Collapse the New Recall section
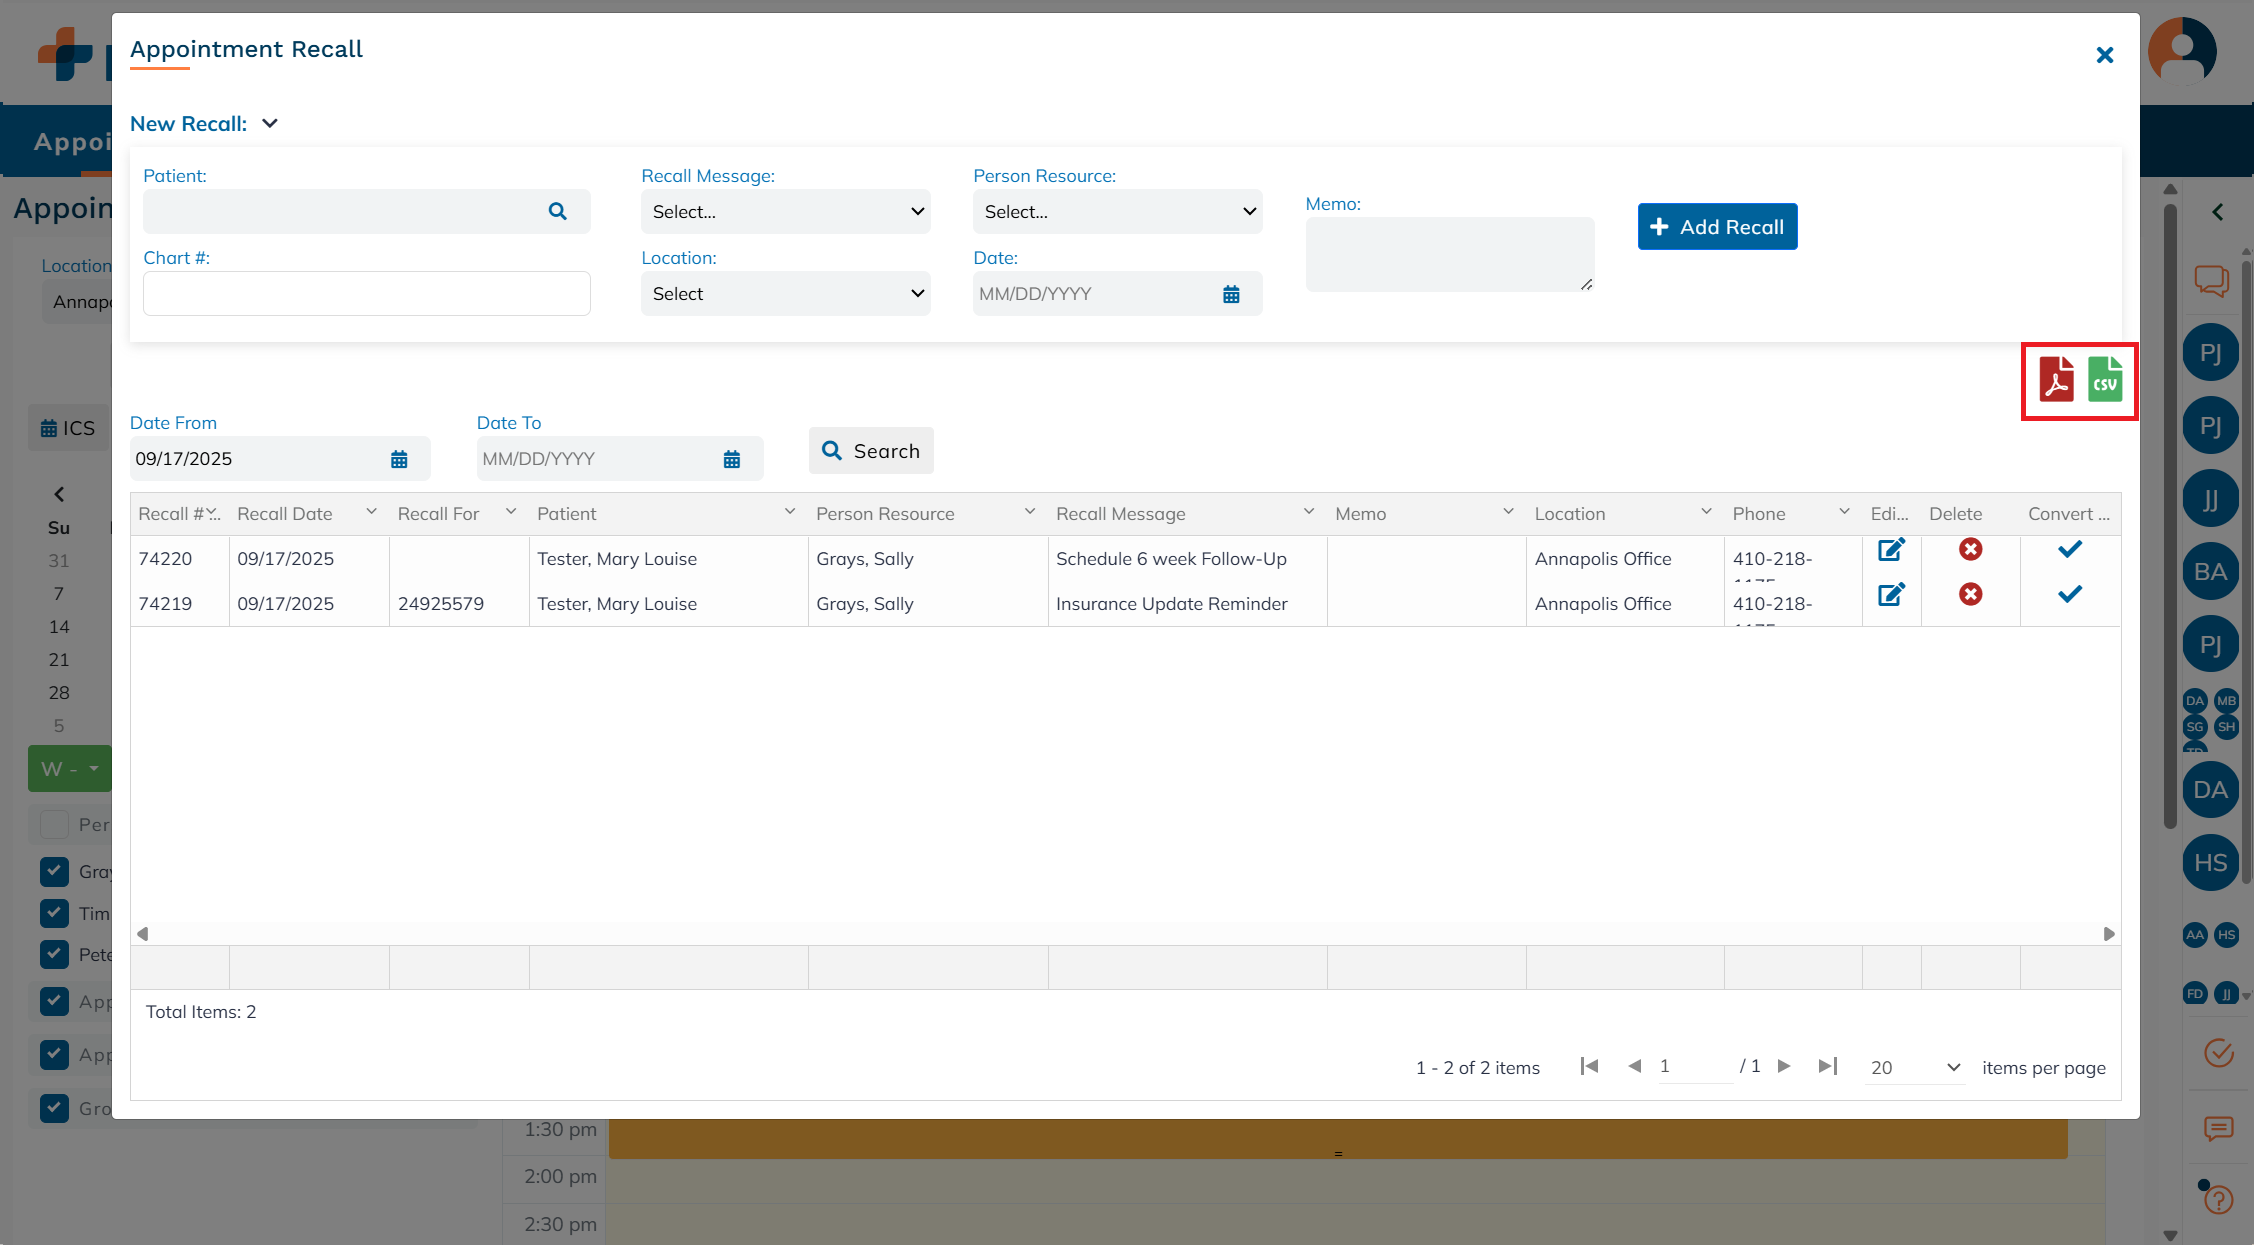Viewport: 2254px width, 1245px height. [x=270, y=123]
